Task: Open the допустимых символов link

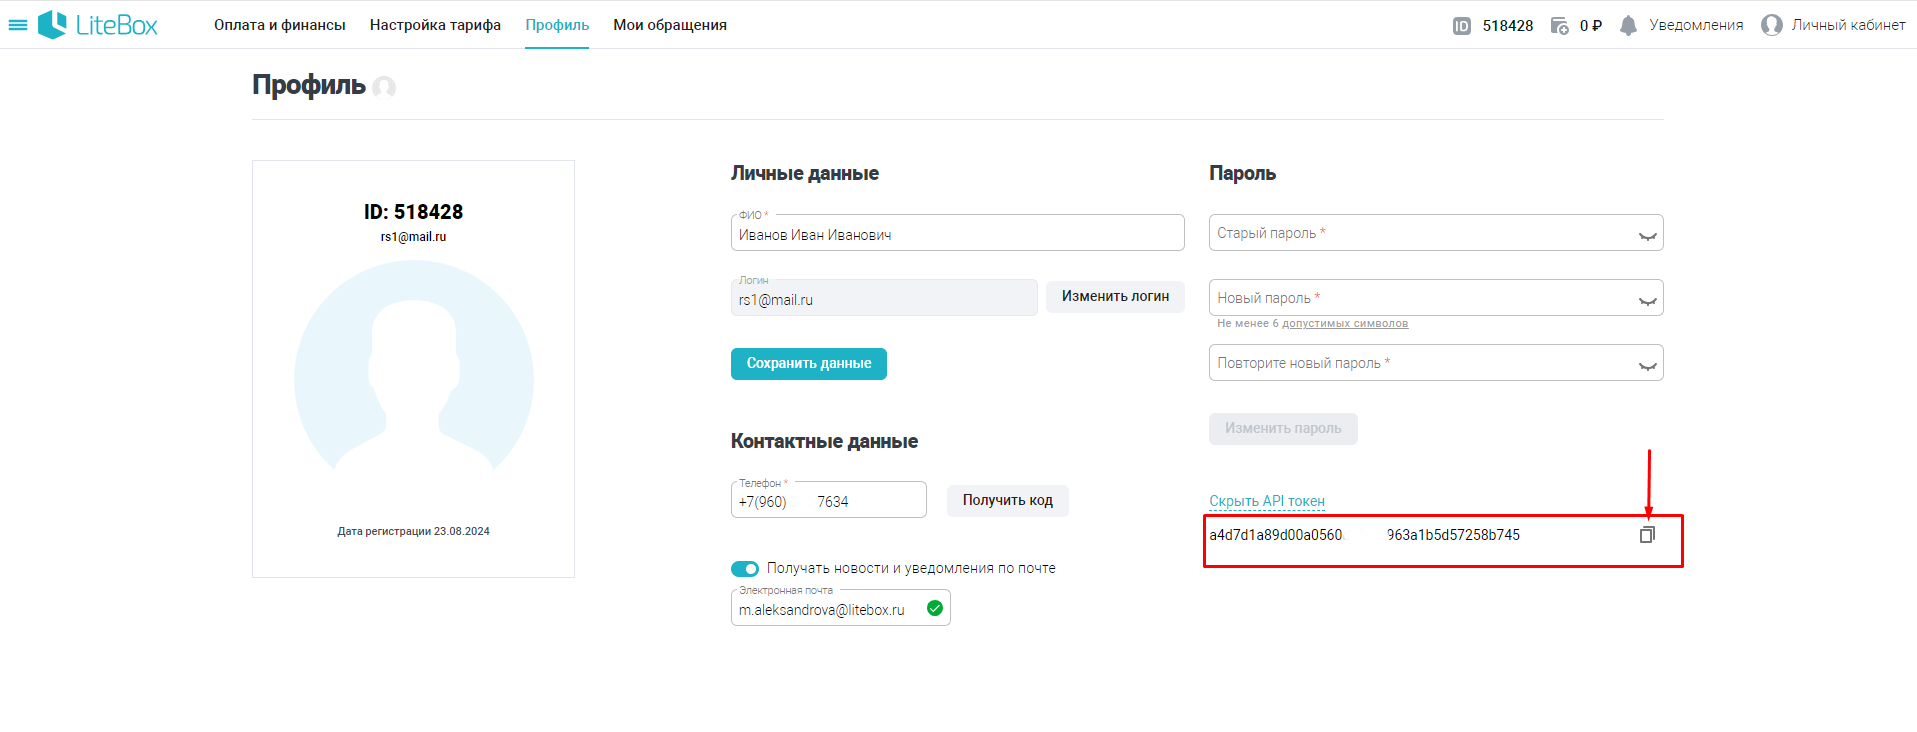Action: tap(1345, 324)
